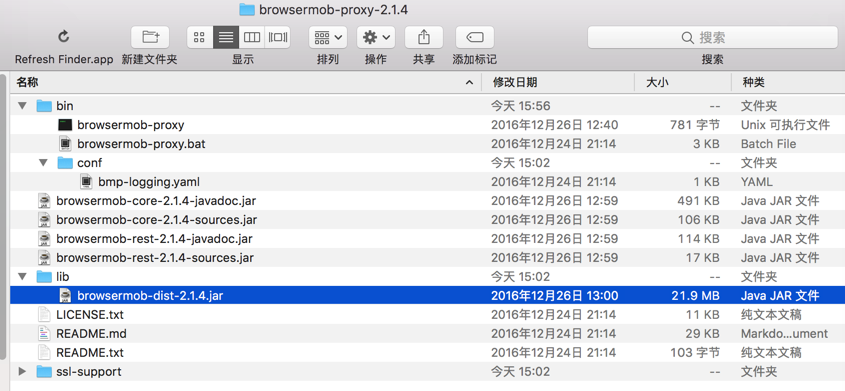Click the 今天 15:56 date cell

521,106
